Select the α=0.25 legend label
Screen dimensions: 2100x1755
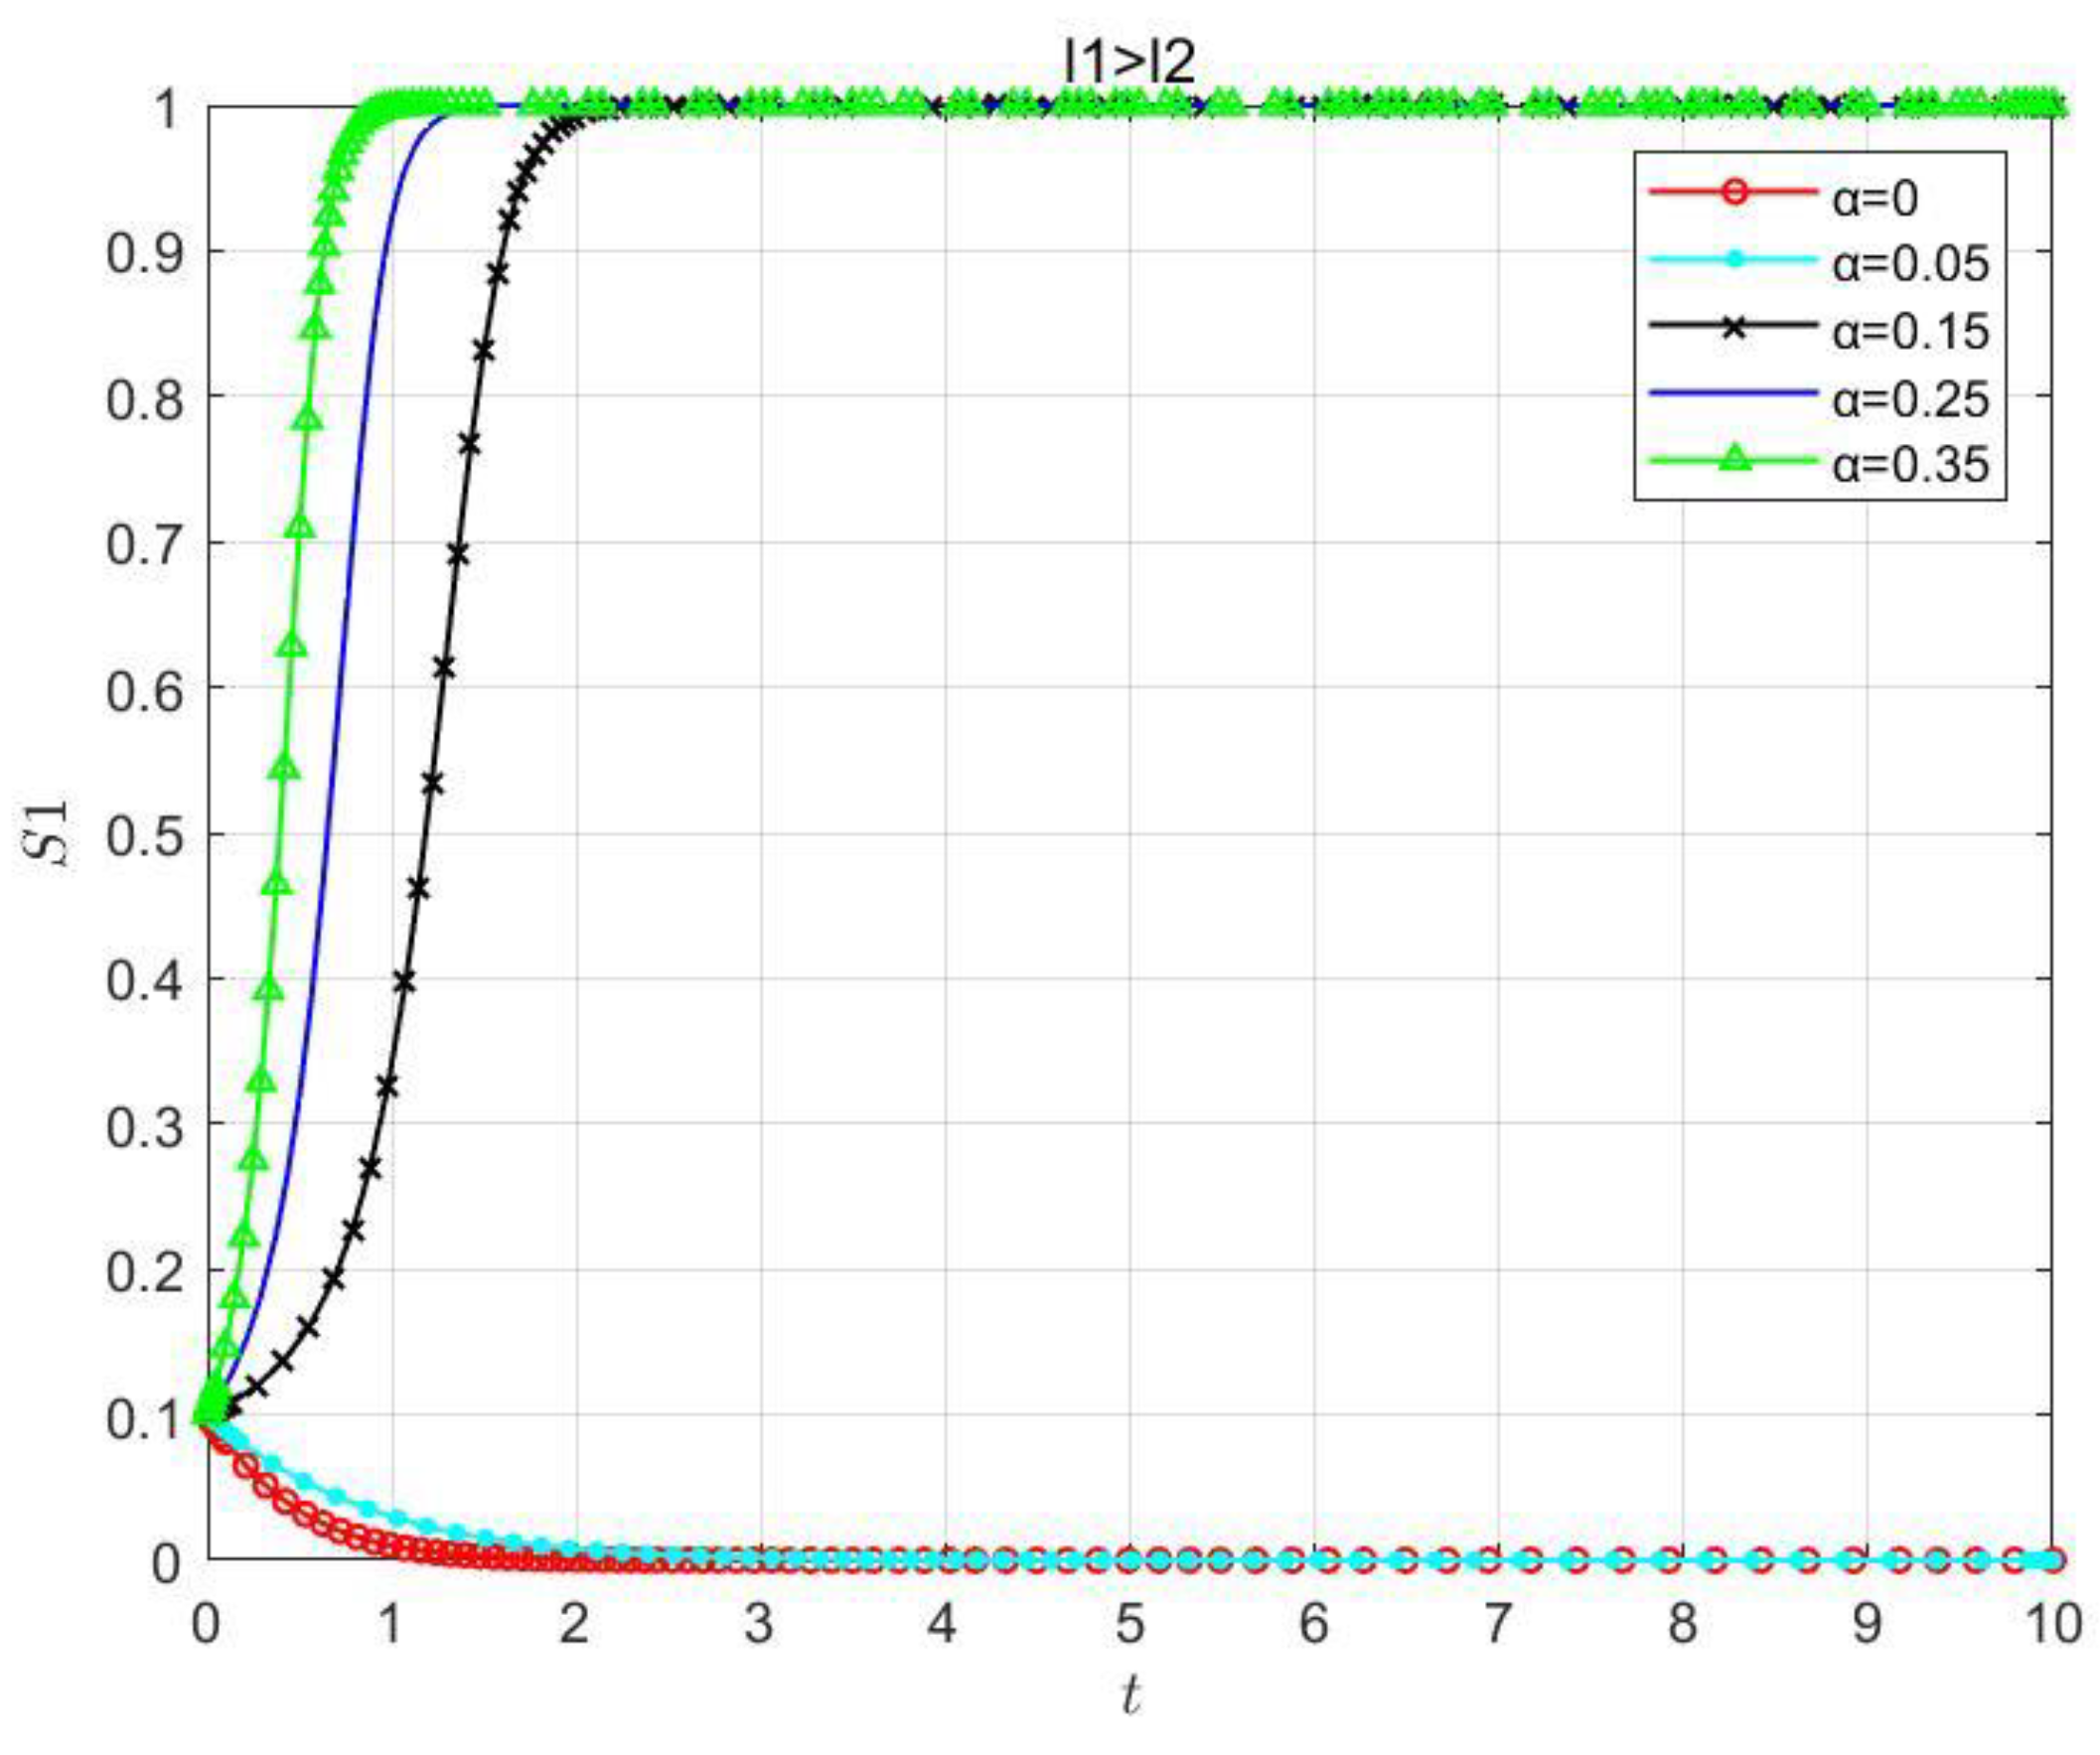(1910, 398)
